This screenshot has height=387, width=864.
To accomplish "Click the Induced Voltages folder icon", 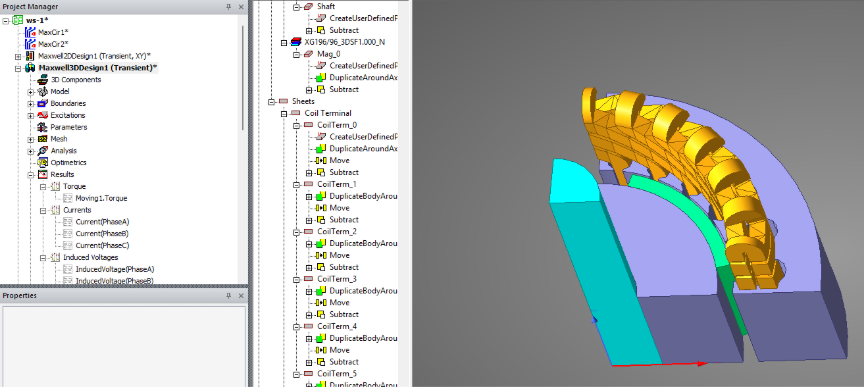I will point(55,257).
